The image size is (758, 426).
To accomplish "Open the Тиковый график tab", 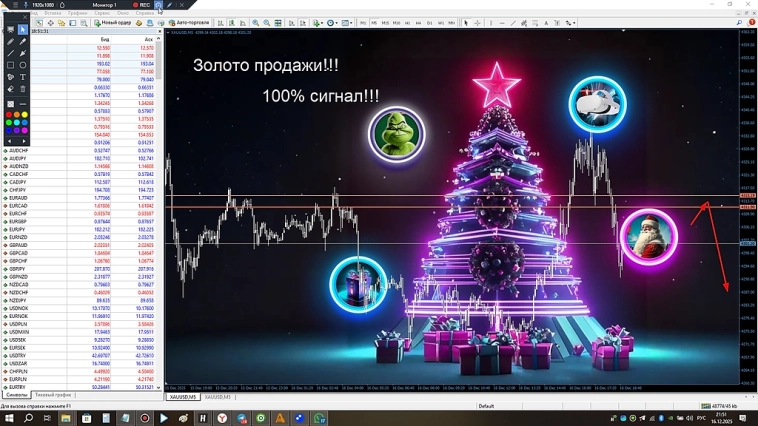I will (x=53, y=395).
